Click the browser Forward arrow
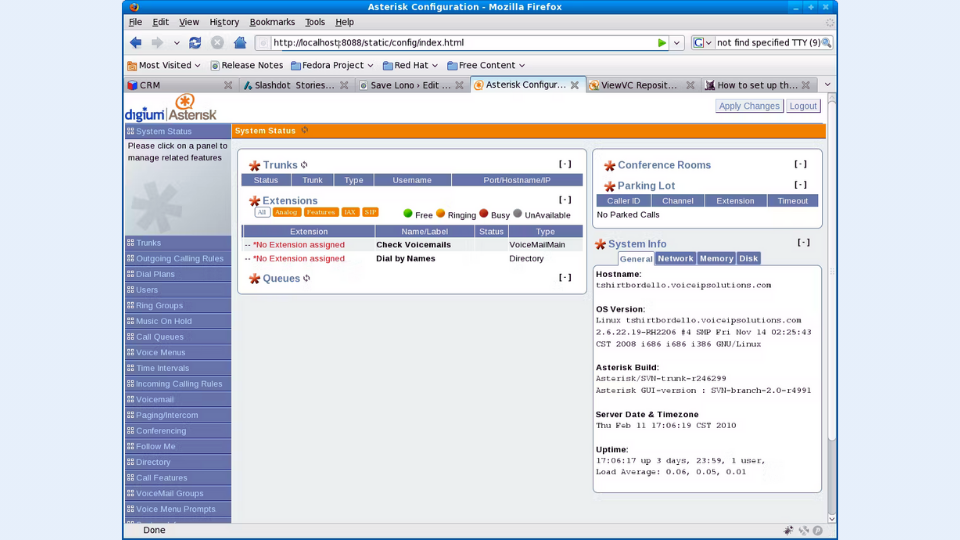960x540 pixels. tap(157, 42)
